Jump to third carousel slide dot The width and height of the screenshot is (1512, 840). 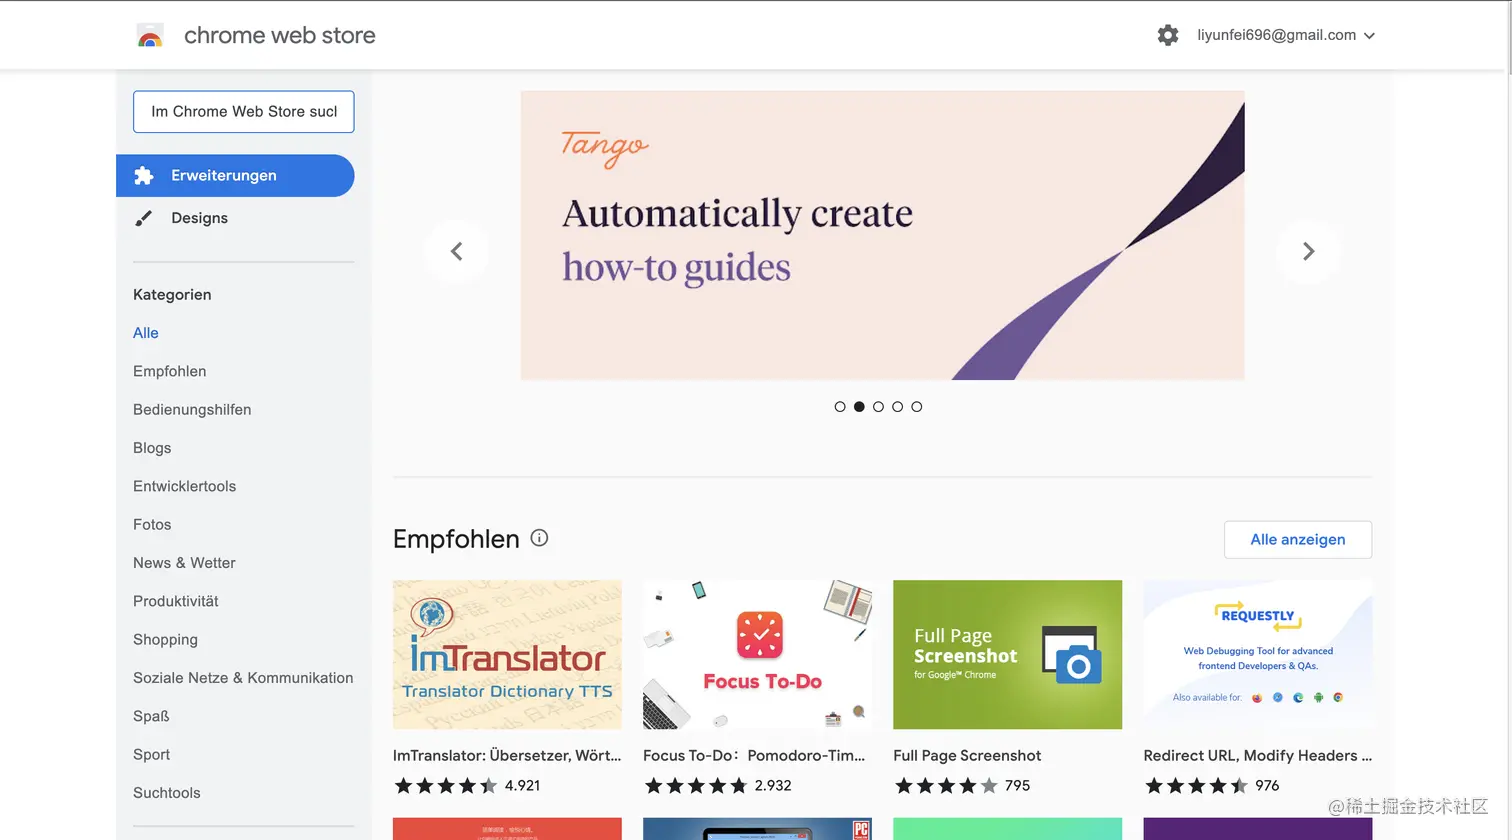coord(878,407)
